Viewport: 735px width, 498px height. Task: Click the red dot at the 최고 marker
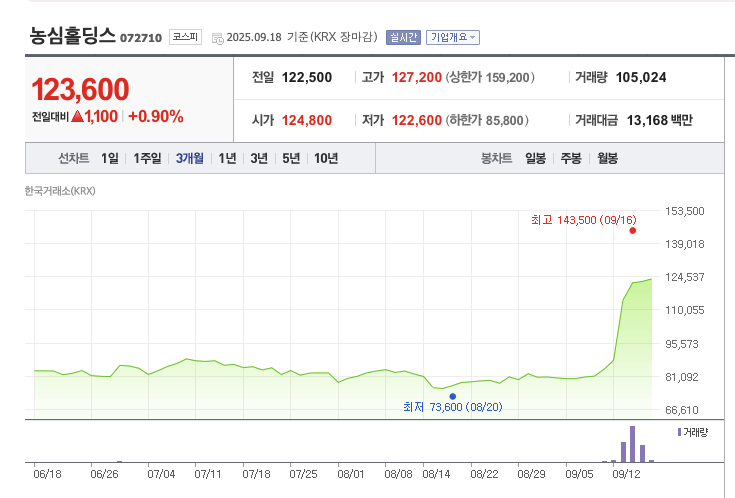[633, 231]
